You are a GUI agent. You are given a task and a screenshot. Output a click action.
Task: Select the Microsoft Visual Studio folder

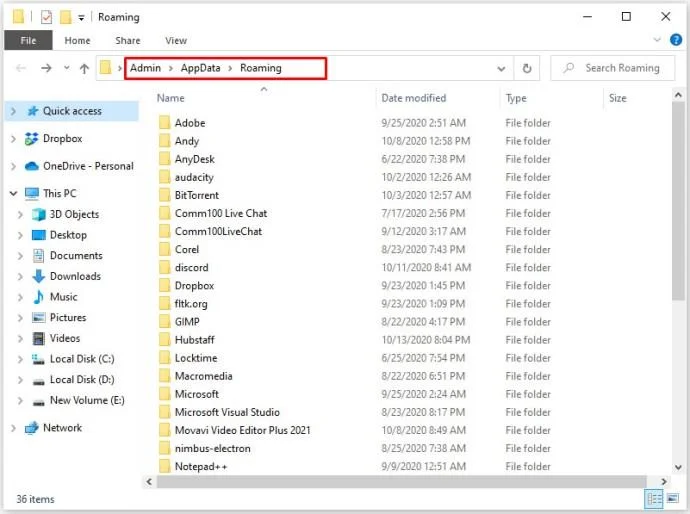227,412
